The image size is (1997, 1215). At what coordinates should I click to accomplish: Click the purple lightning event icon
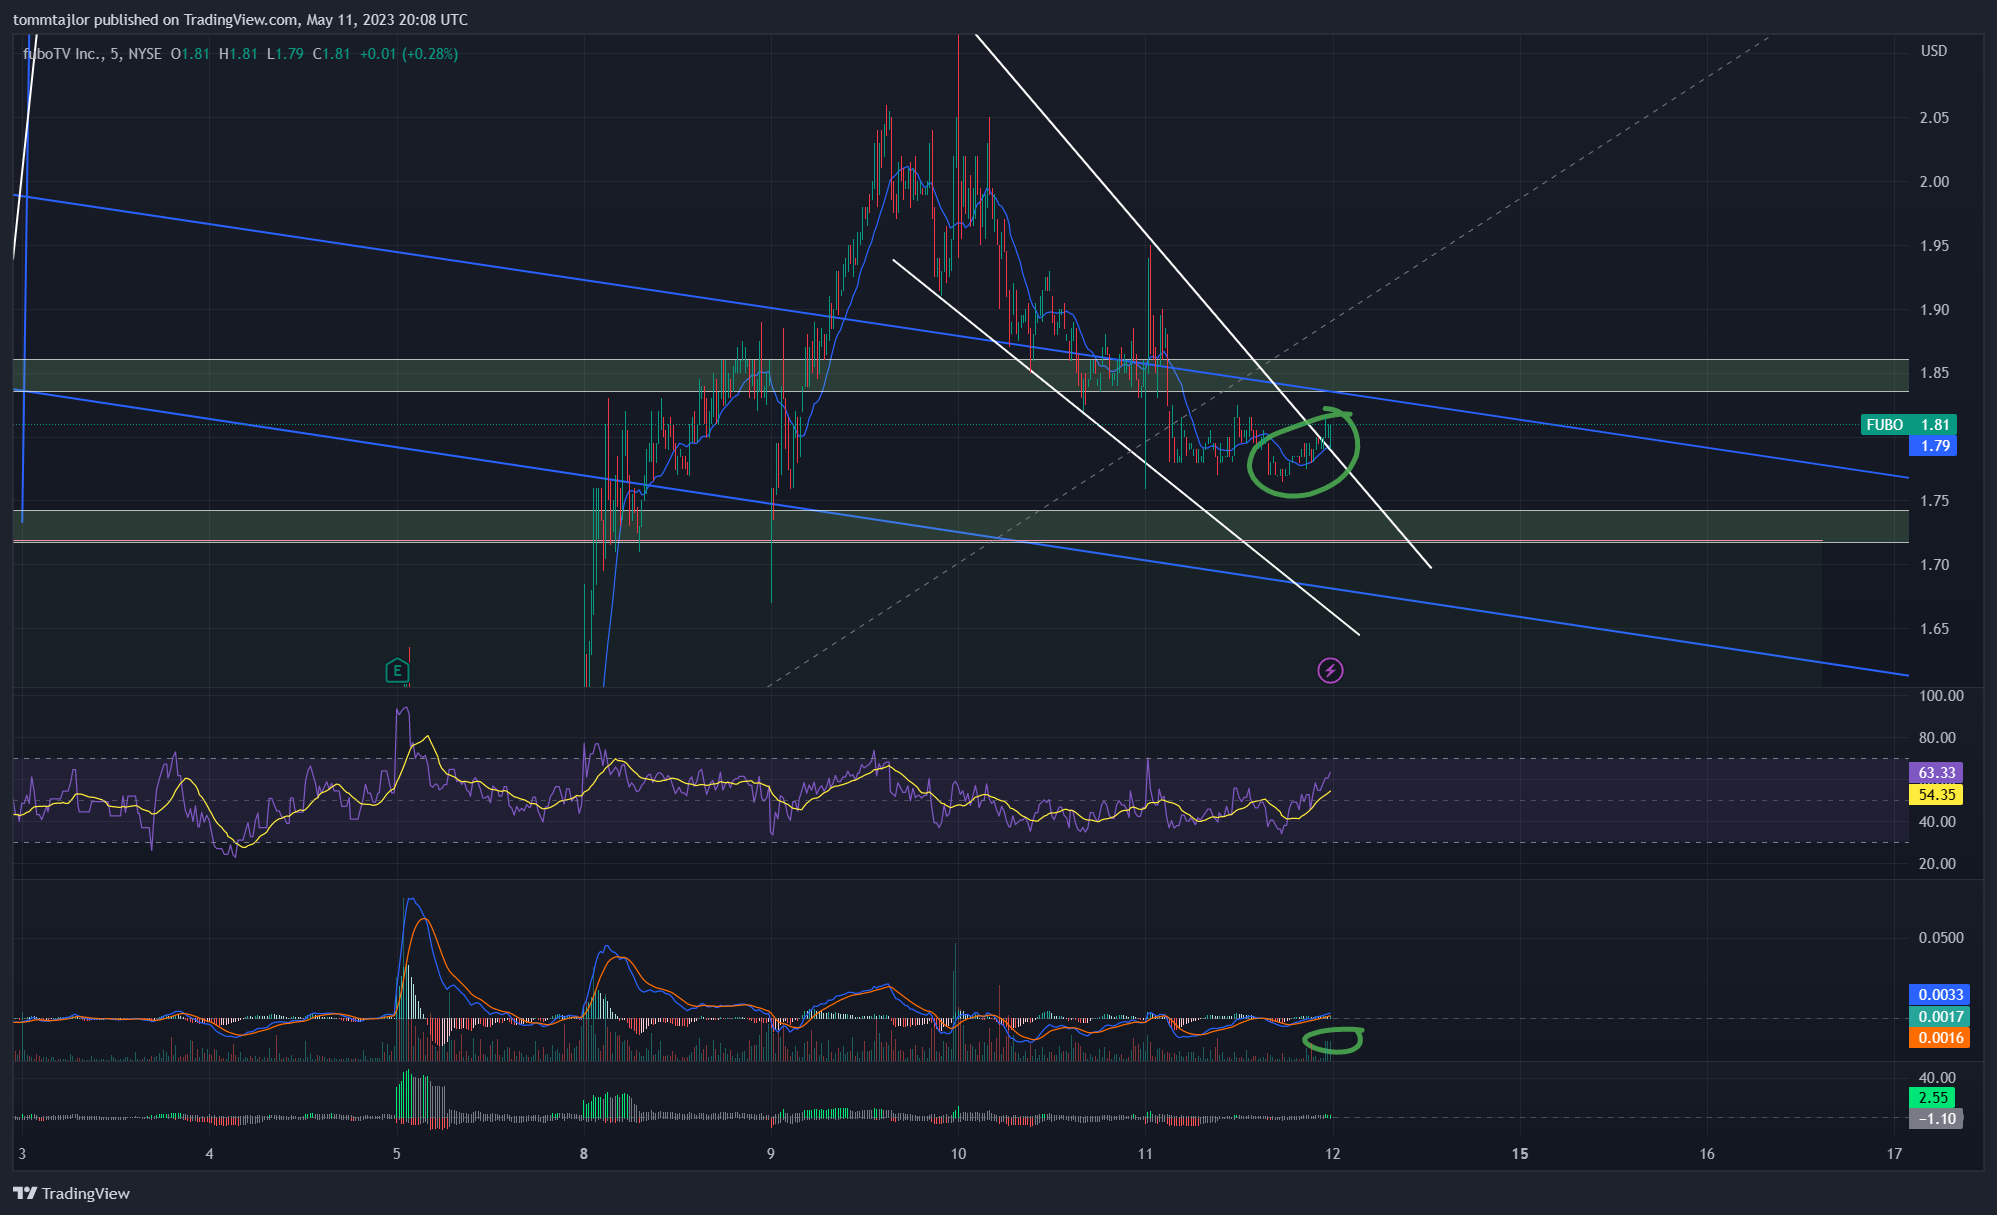tap(1330, 670)
